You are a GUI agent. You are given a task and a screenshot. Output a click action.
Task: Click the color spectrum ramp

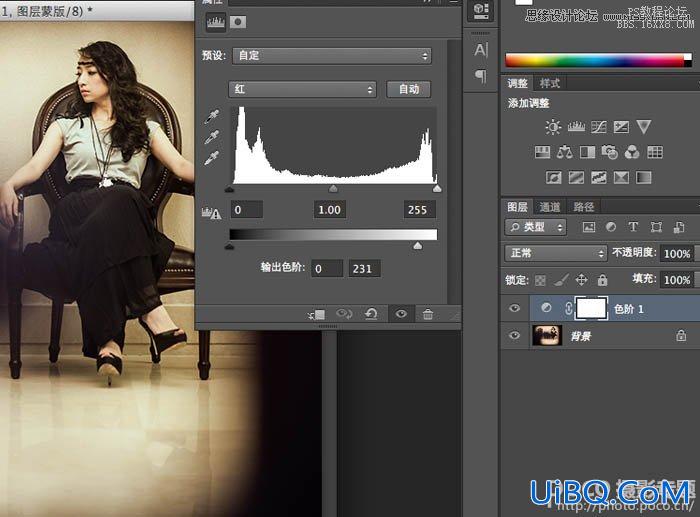(598, 60)
